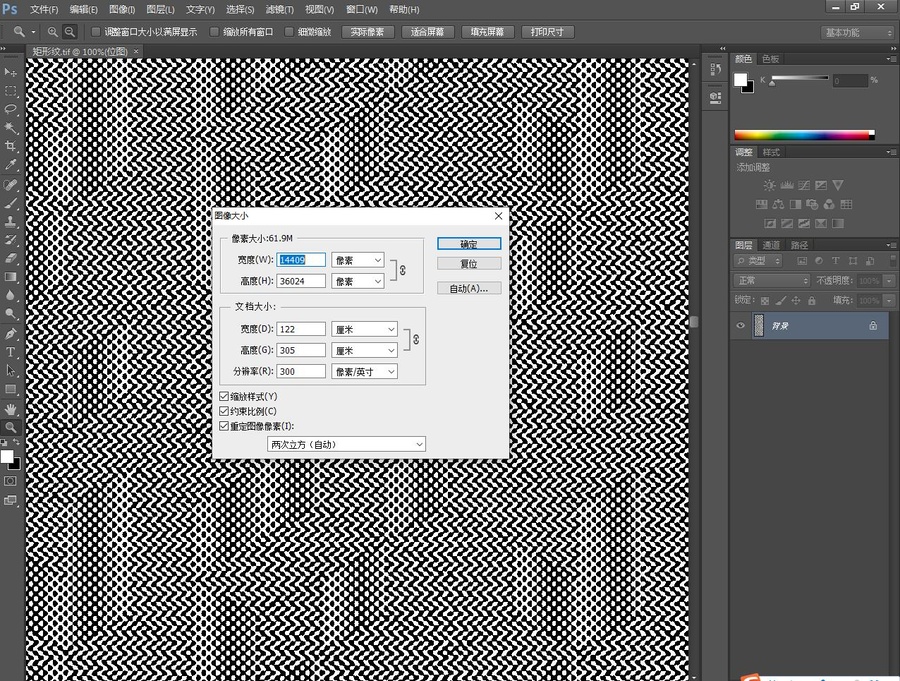Viewport: 900px width, 681px height.
Task: Click the lock transparent pixels icon
Action: pyautogui.click(x=765, y=300)
